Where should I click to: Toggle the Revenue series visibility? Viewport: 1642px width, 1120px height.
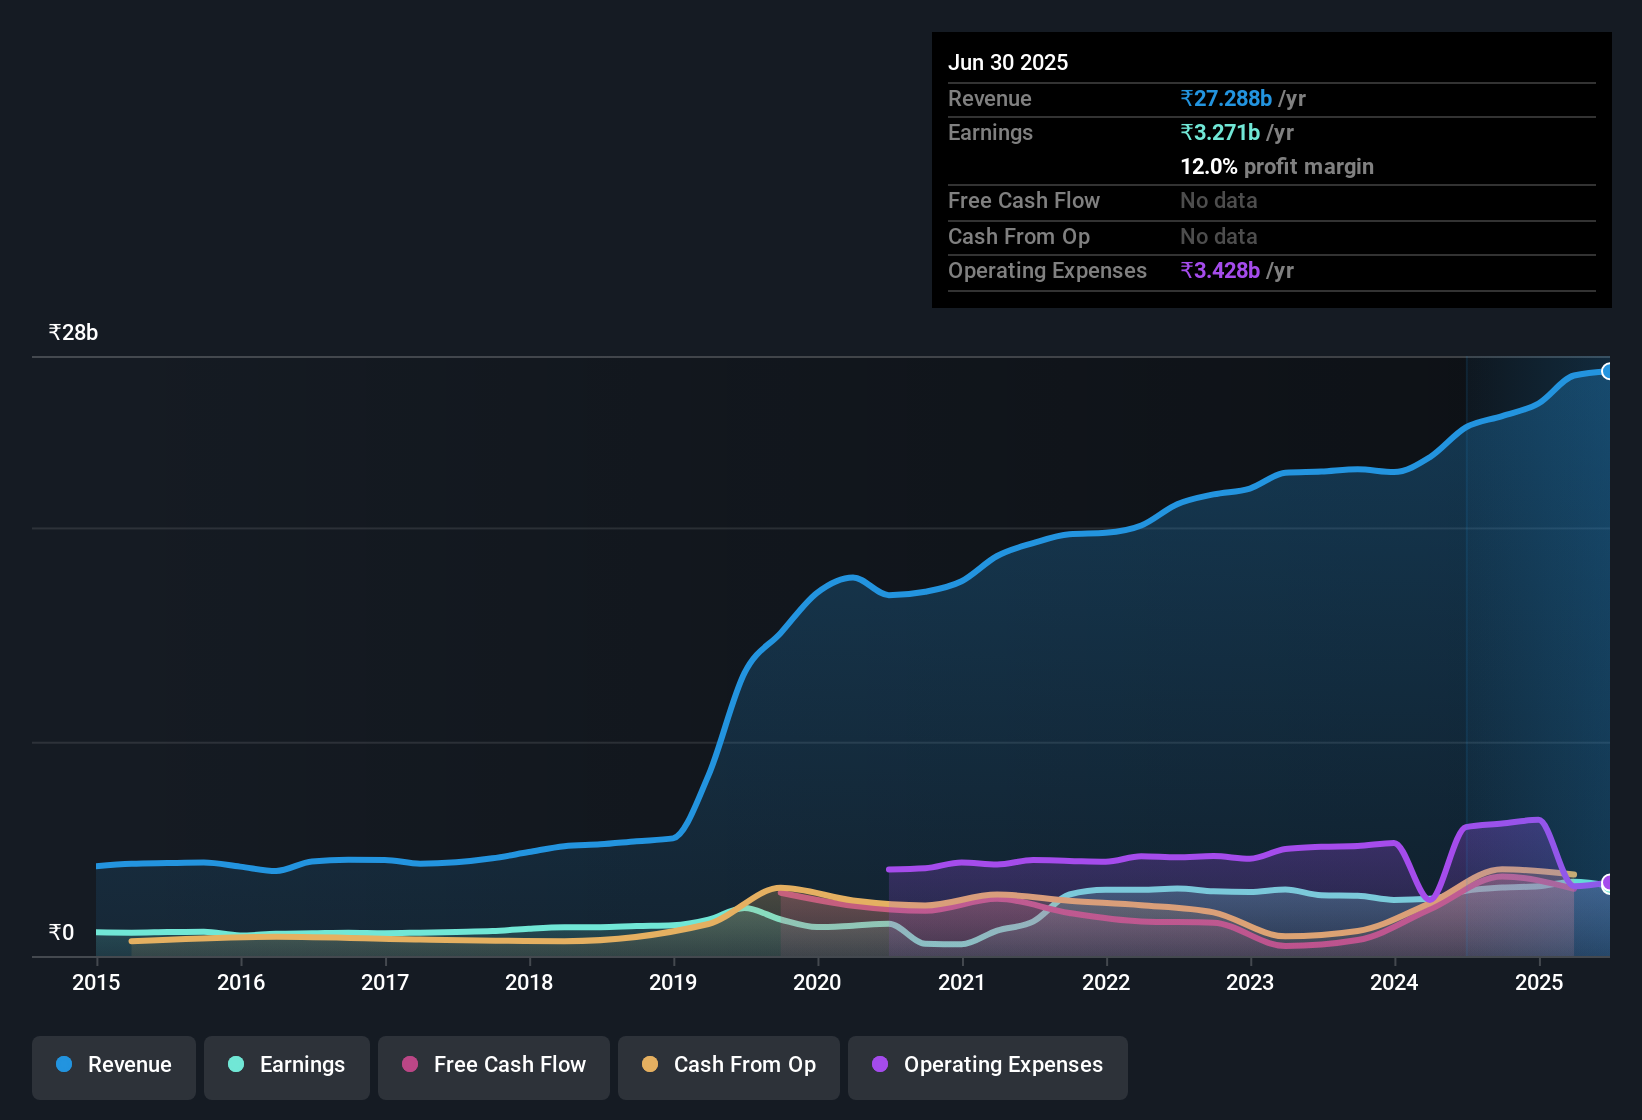pyautogui.click(x=113, y=1065)
